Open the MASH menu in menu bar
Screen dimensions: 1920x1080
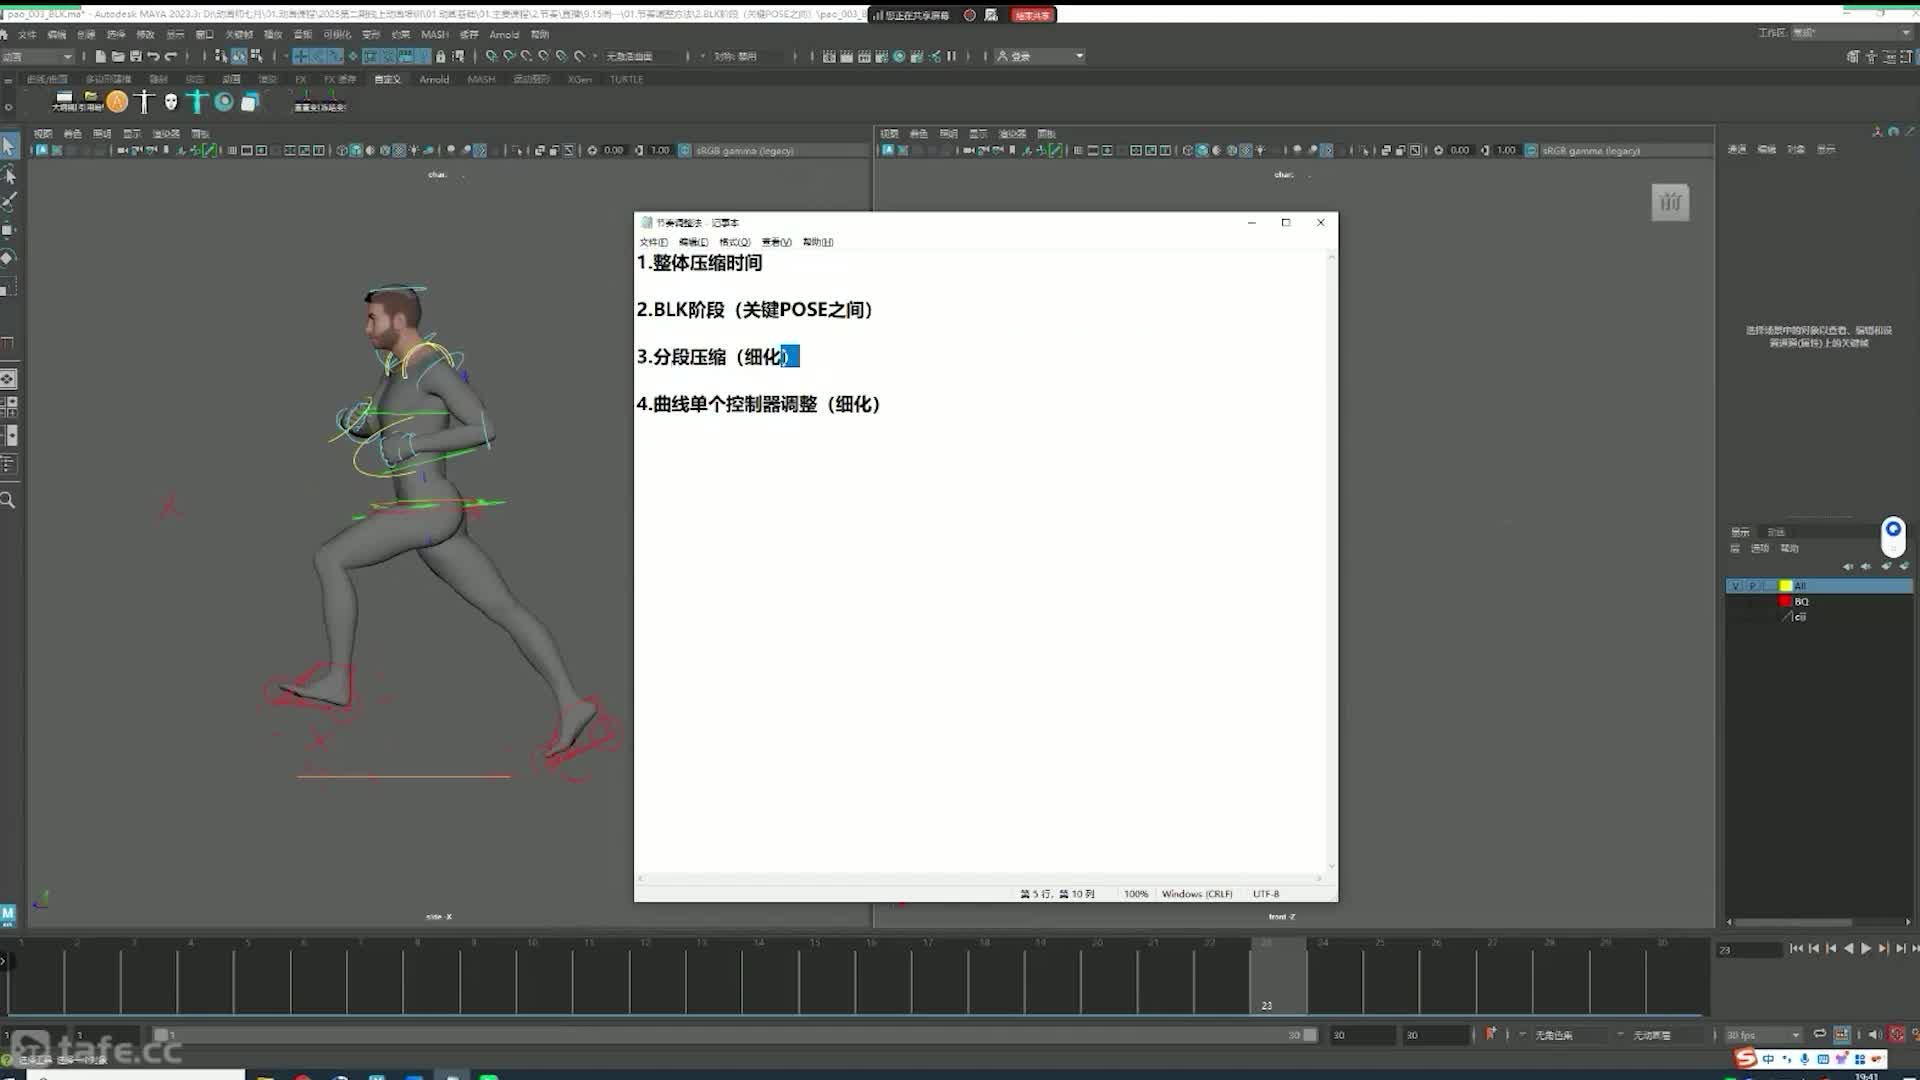coord(435,34)
